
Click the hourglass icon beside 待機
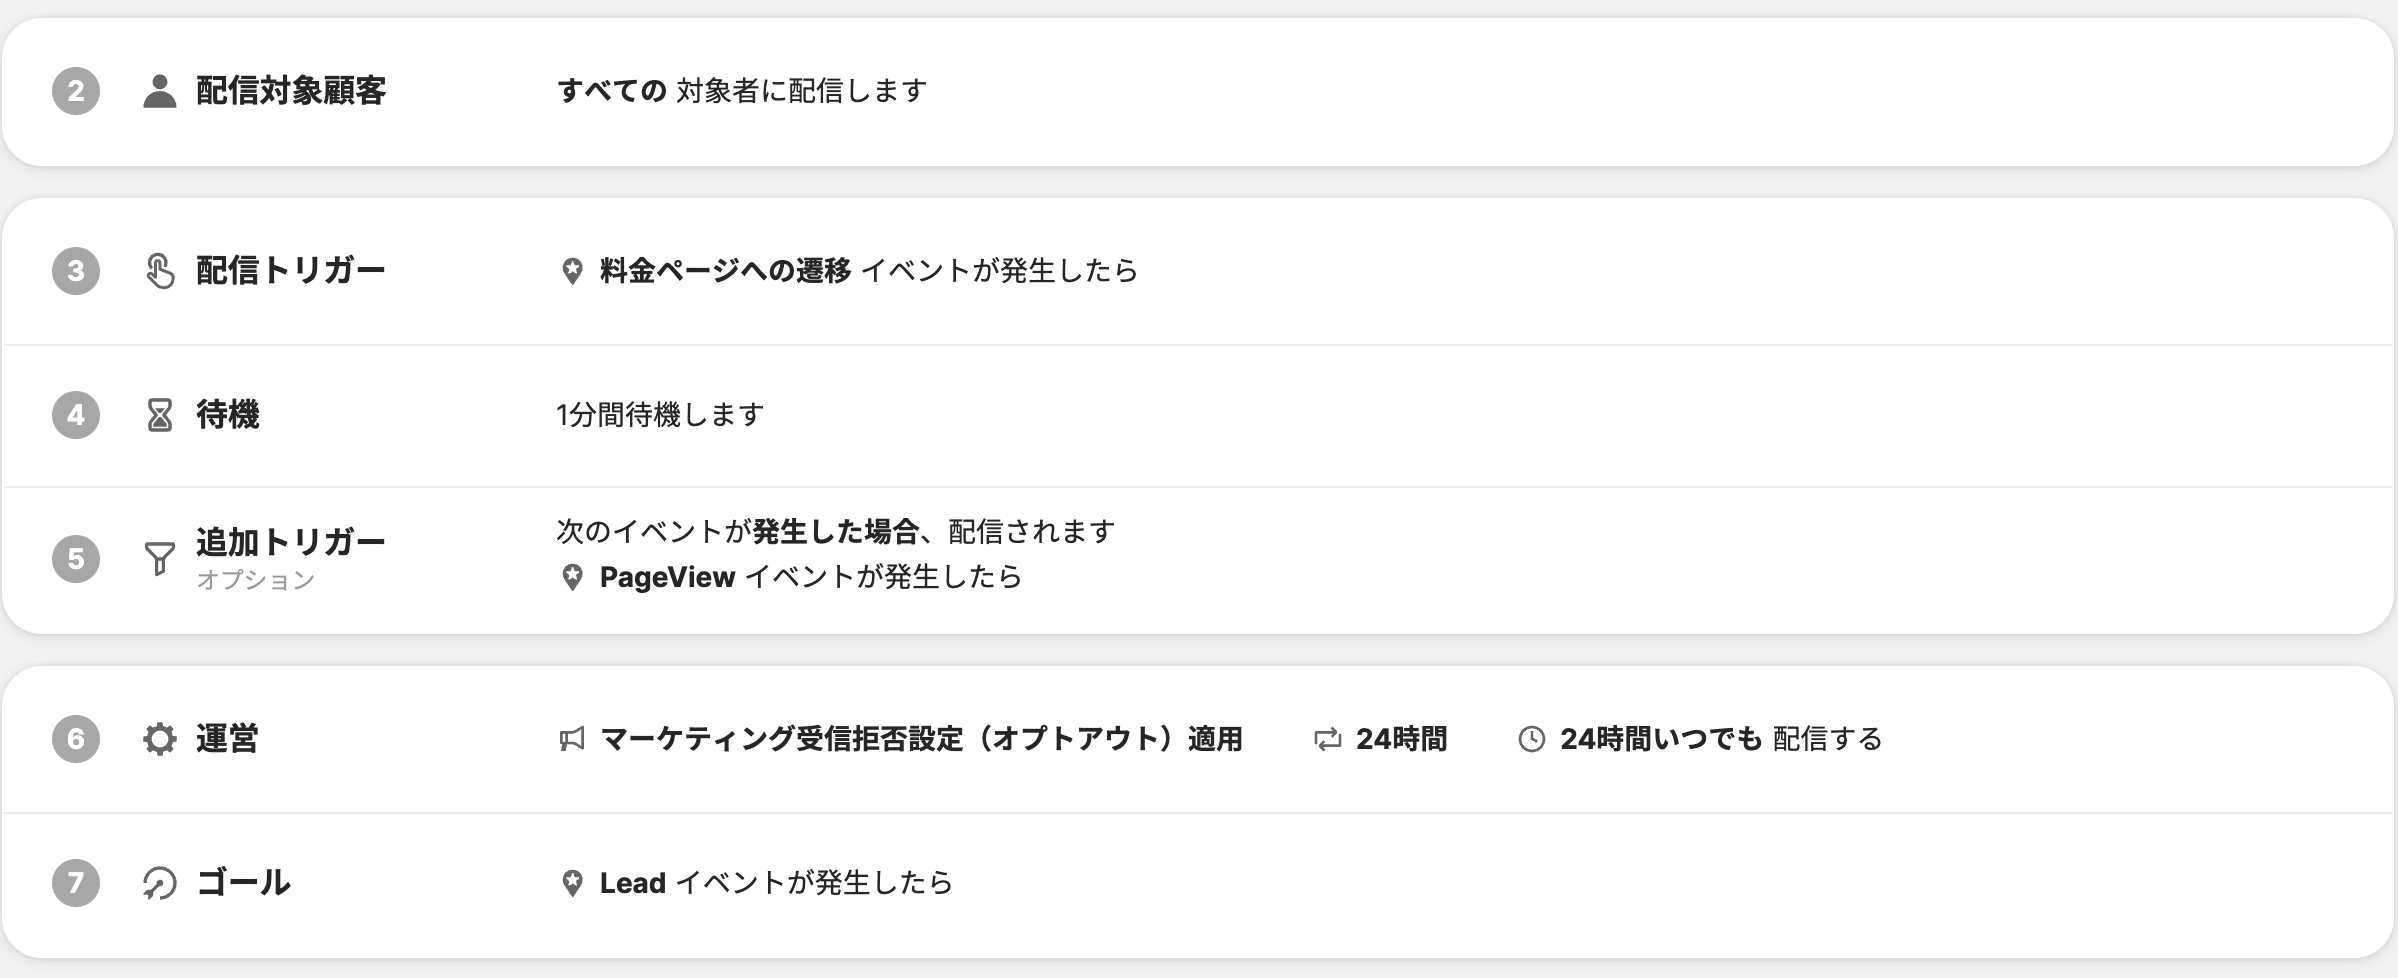point(160,415)
